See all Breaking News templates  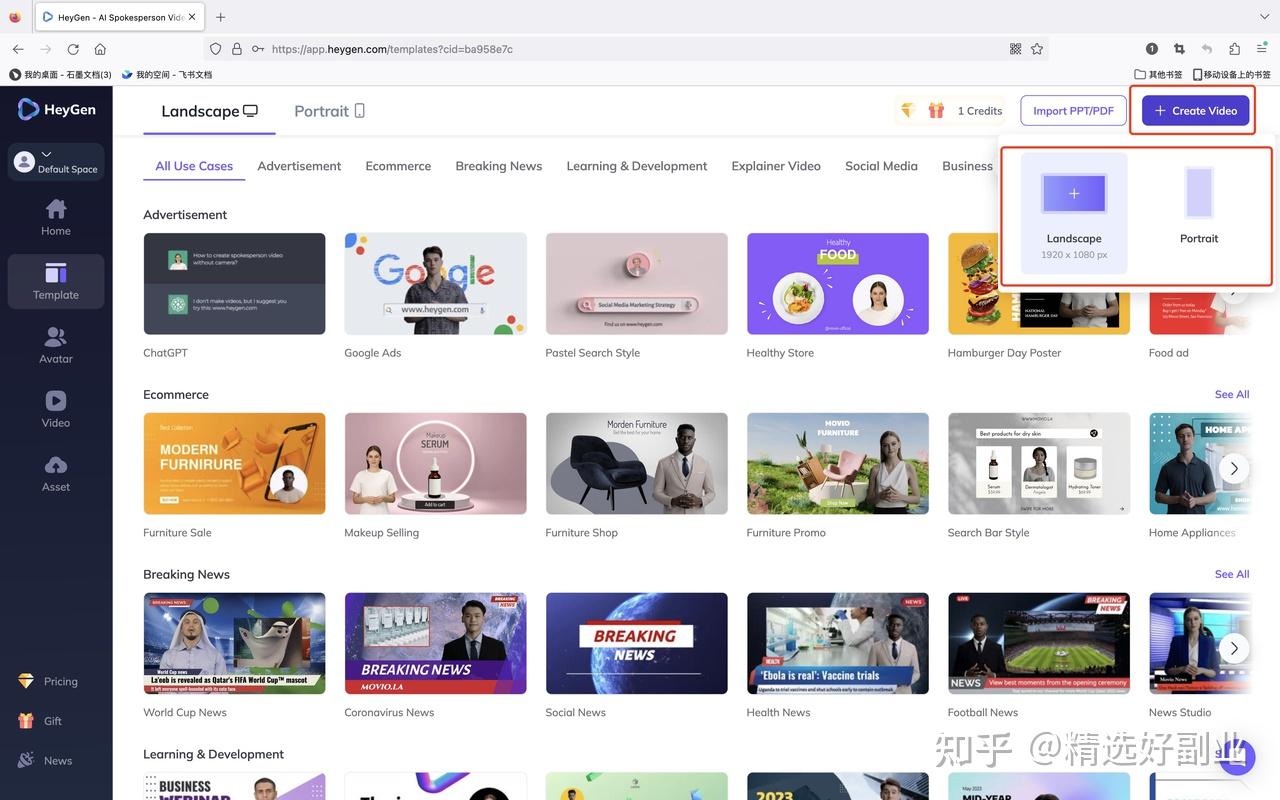coord(1232,574)
